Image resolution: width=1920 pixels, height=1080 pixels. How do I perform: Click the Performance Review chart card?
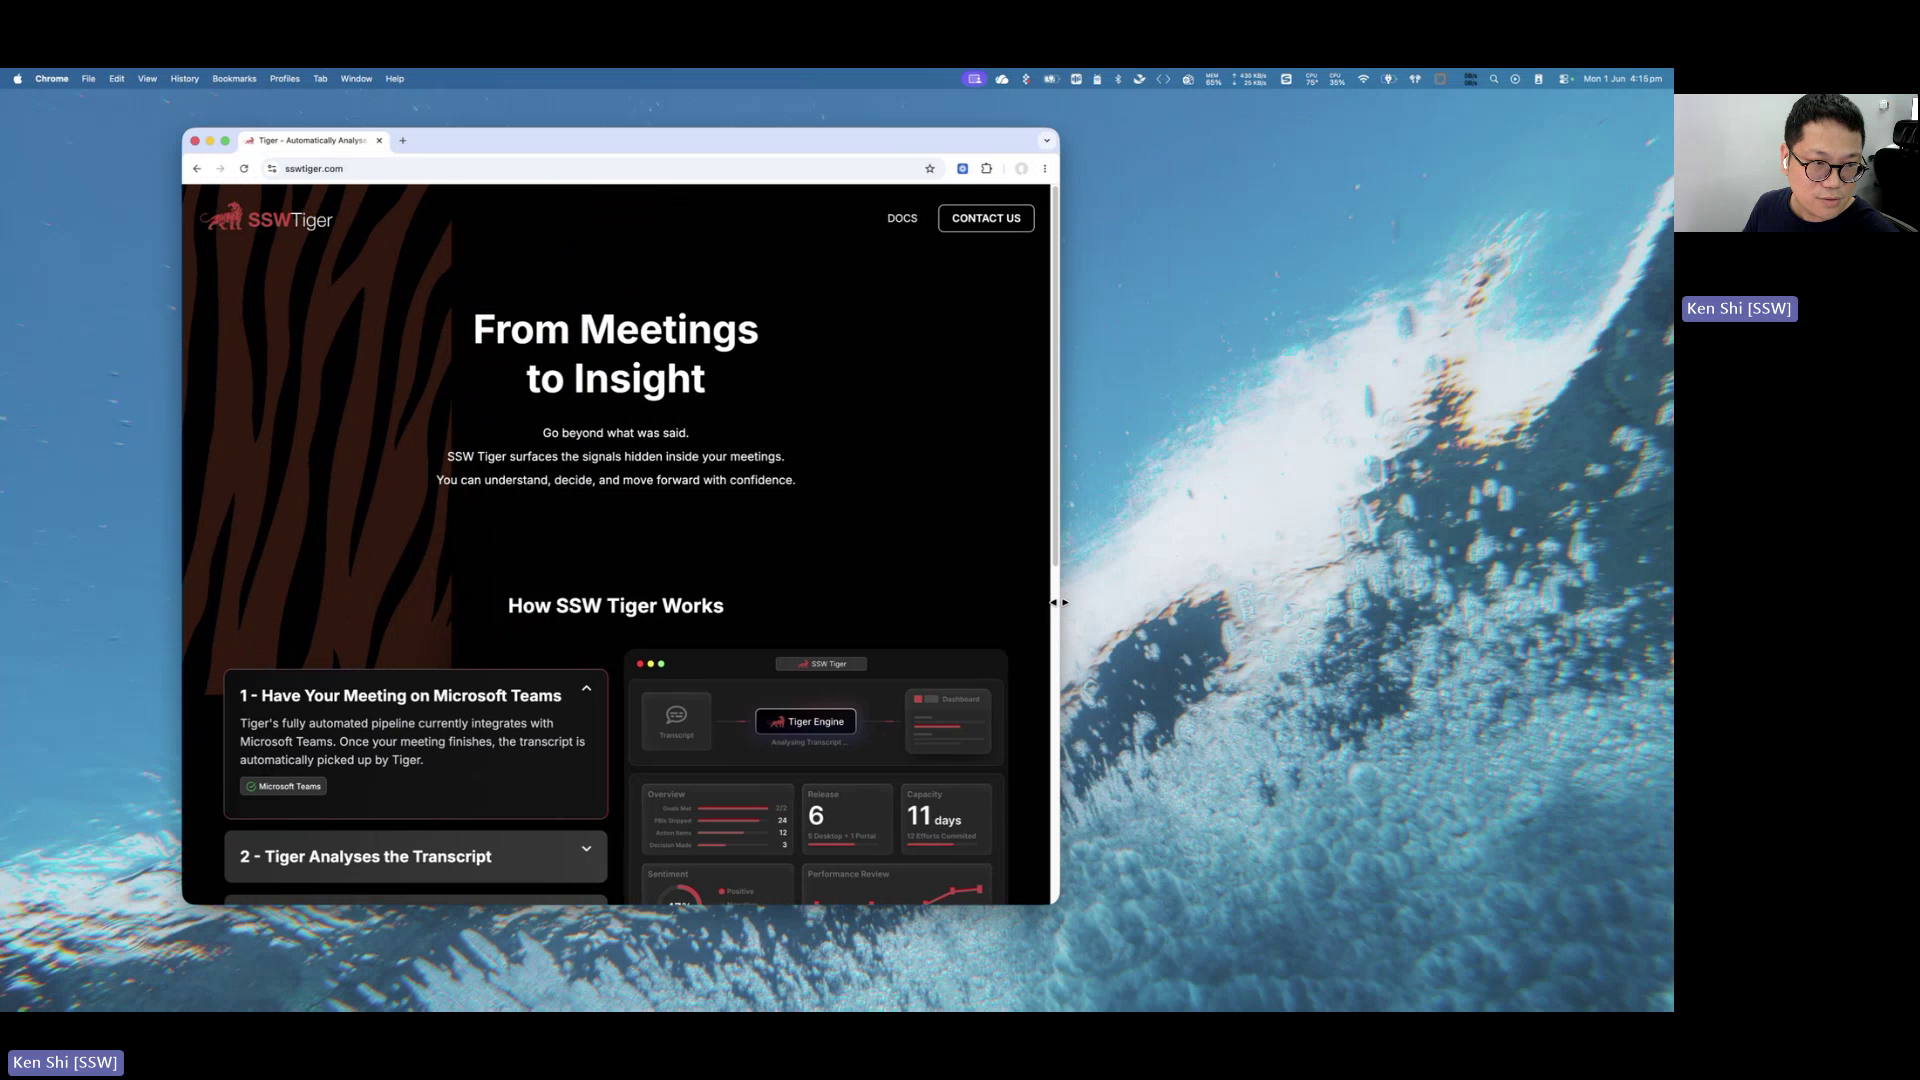(897, 885)
